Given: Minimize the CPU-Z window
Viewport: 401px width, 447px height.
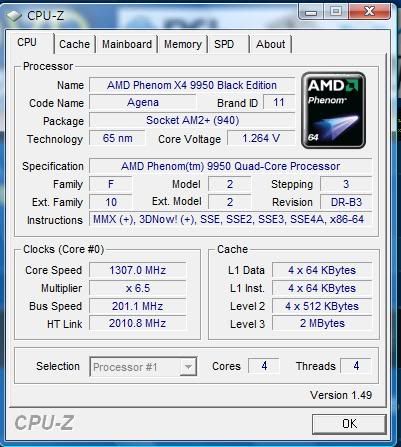Looking at the screenshot, I should (311, 12).
